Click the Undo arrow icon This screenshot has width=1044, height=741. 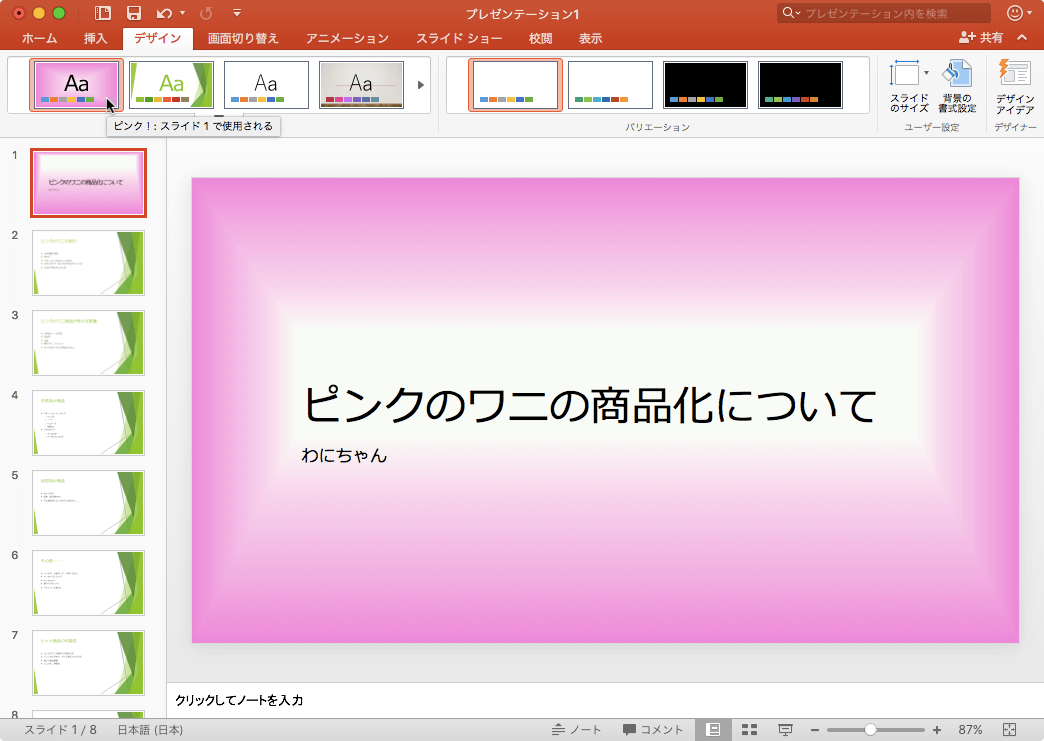pyautogui.click(x=164, y=13)
